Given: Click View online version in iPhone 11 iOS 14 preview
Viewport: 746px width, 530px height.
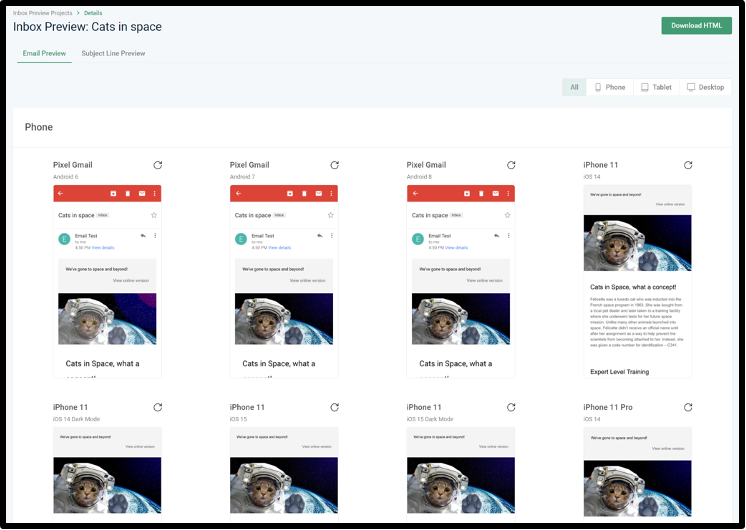Looking at the screenshot, I should pyautogui.click(x=670, y=204).
